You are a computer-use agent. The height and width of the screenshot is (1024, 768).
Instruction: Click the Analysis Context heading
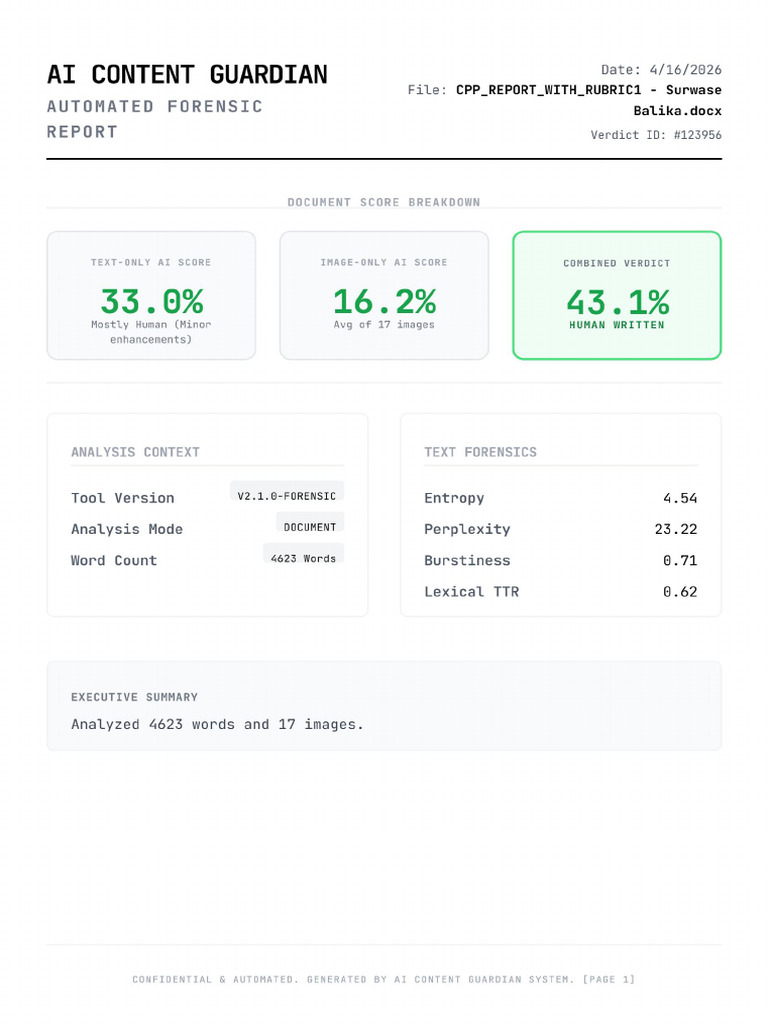tap(135, 452)
